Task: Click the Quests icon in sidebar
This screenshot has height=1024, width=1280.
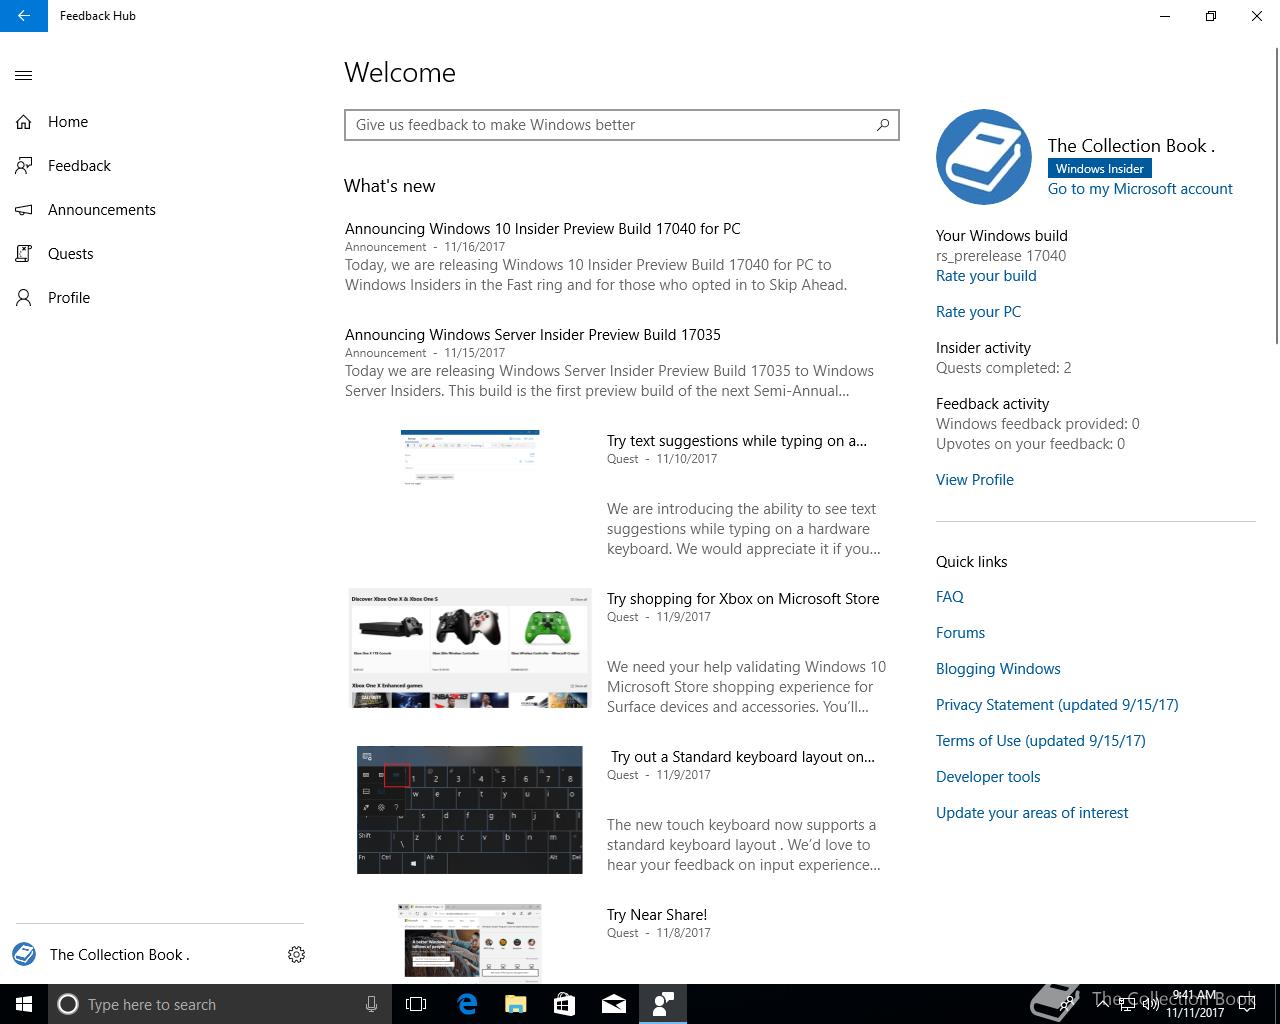Action: (24, 254)
